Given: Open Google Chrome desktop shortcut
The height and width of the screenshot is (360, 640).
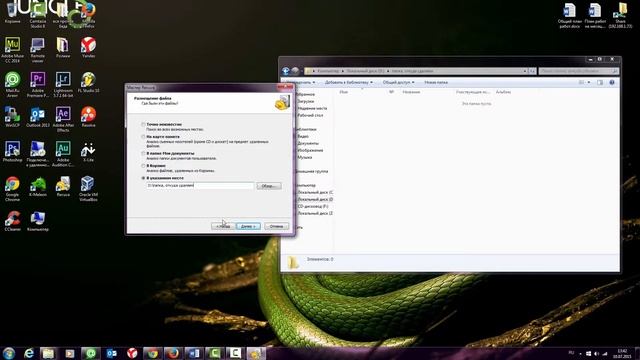Looking at the screenshot, I should (12, 188).
